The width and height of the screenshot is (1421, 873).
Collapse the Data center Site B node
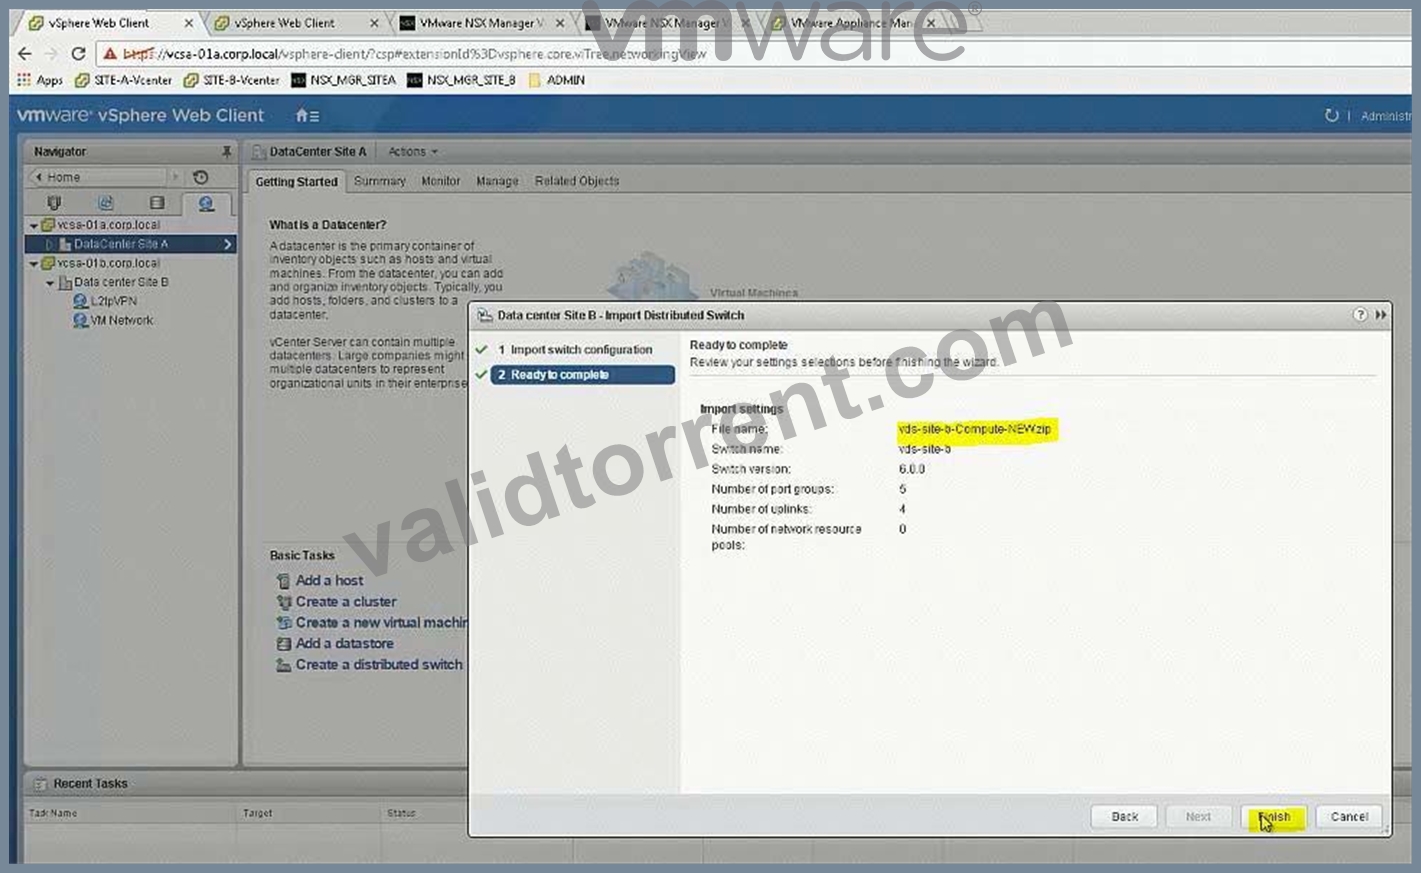49,283
